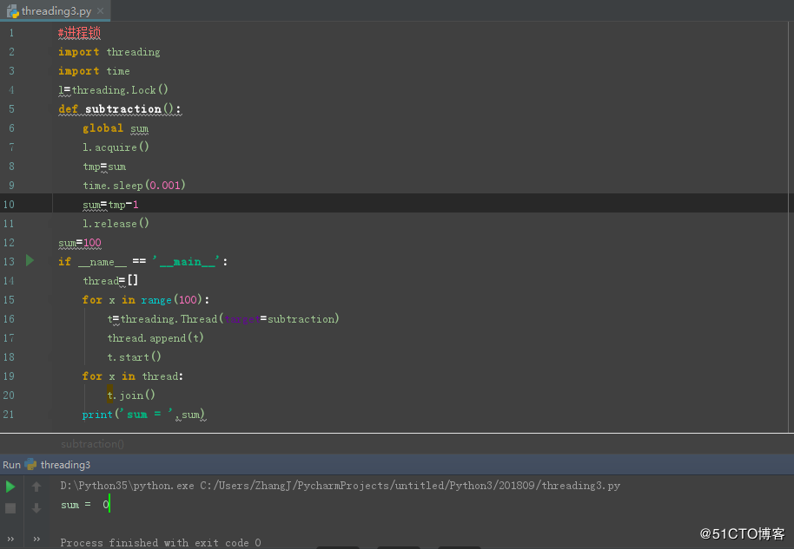Screen dimensions: 794x549
Task: Click the 'time.sleep(0.001)' line
Action: click(x=134, y=185)
